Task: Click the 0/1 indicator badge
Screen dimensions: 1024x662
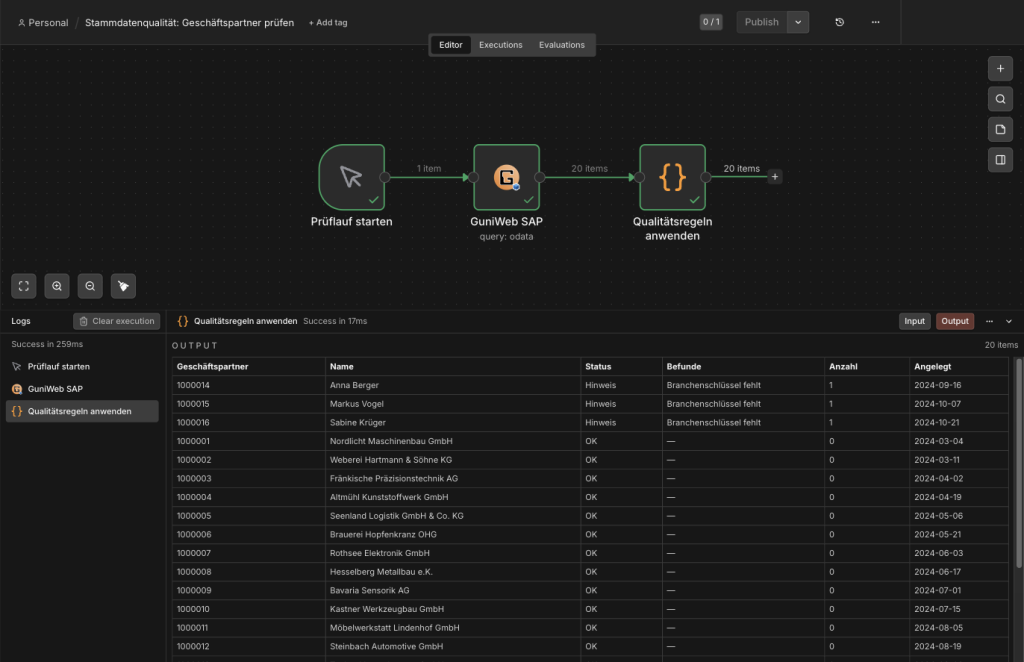Action: (711, 22)
